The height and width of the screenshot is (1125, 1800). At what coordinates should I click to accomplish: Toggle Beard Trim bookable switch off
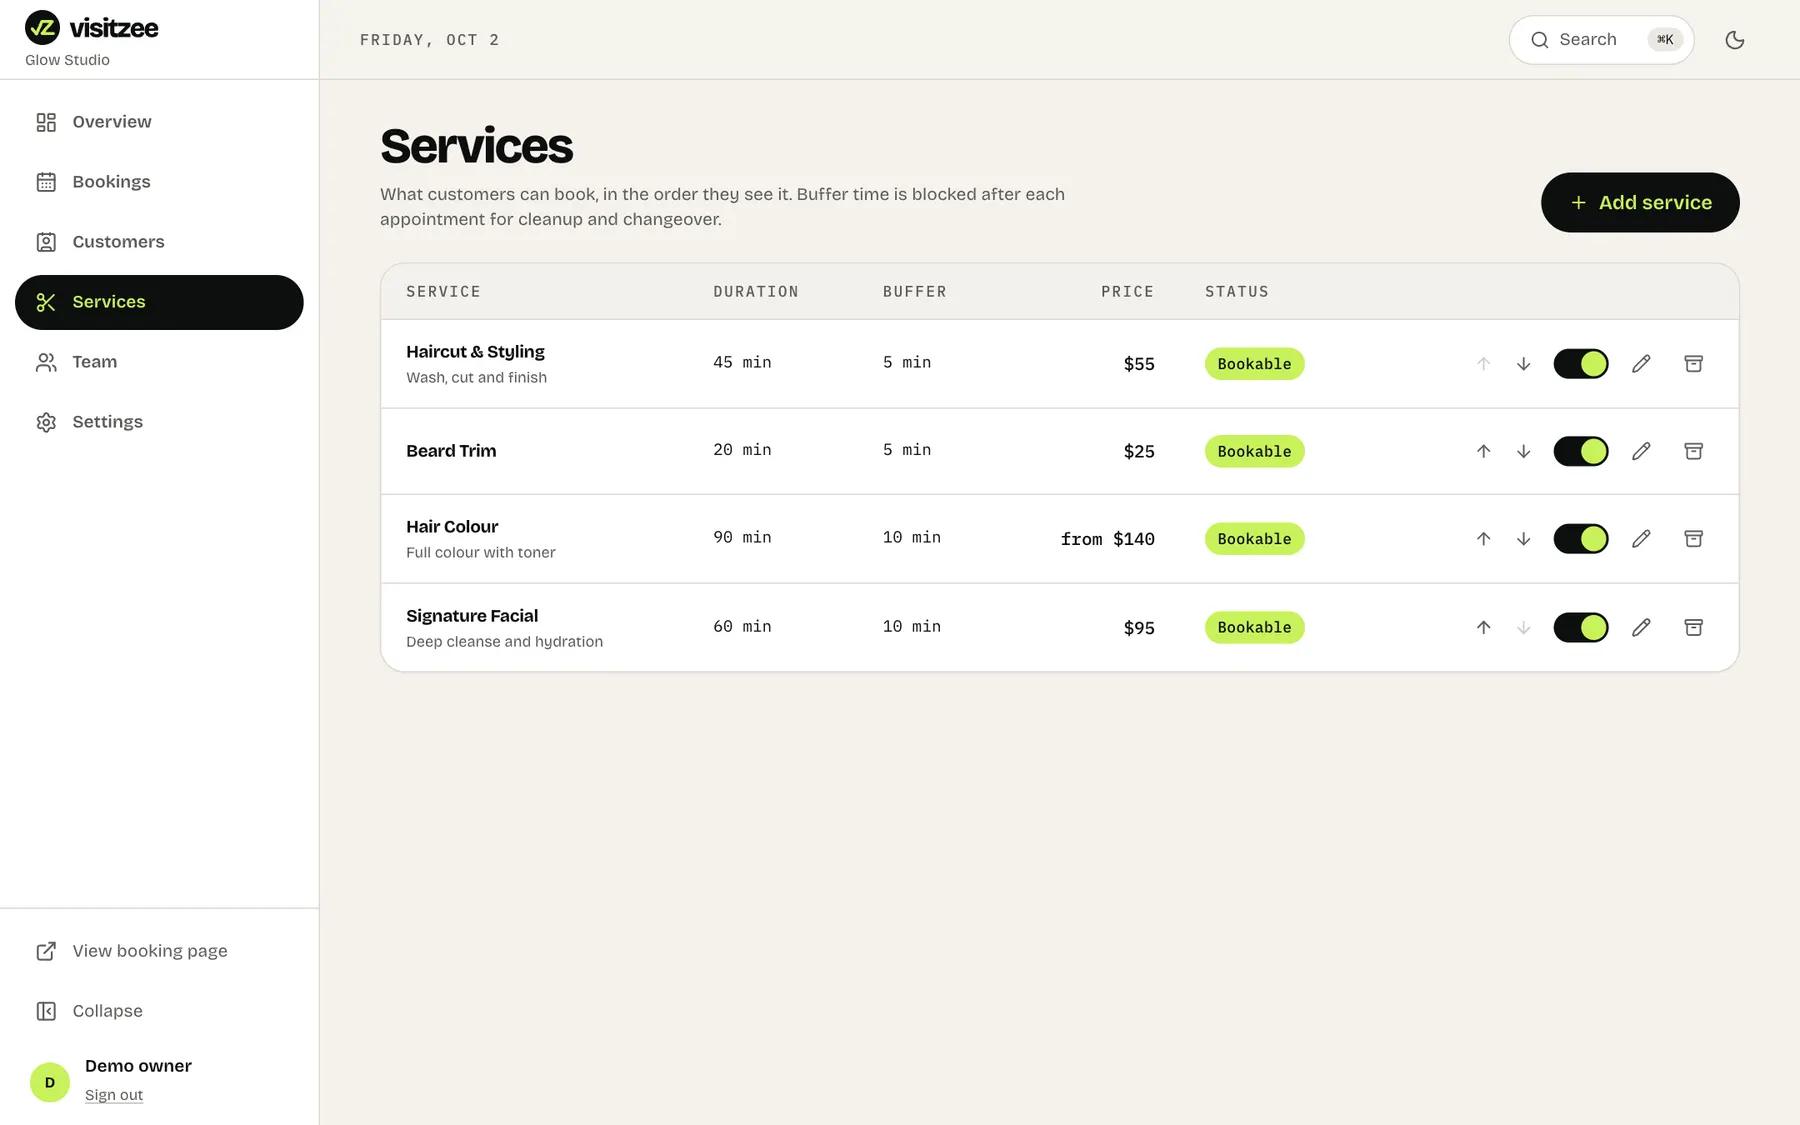1581,451
